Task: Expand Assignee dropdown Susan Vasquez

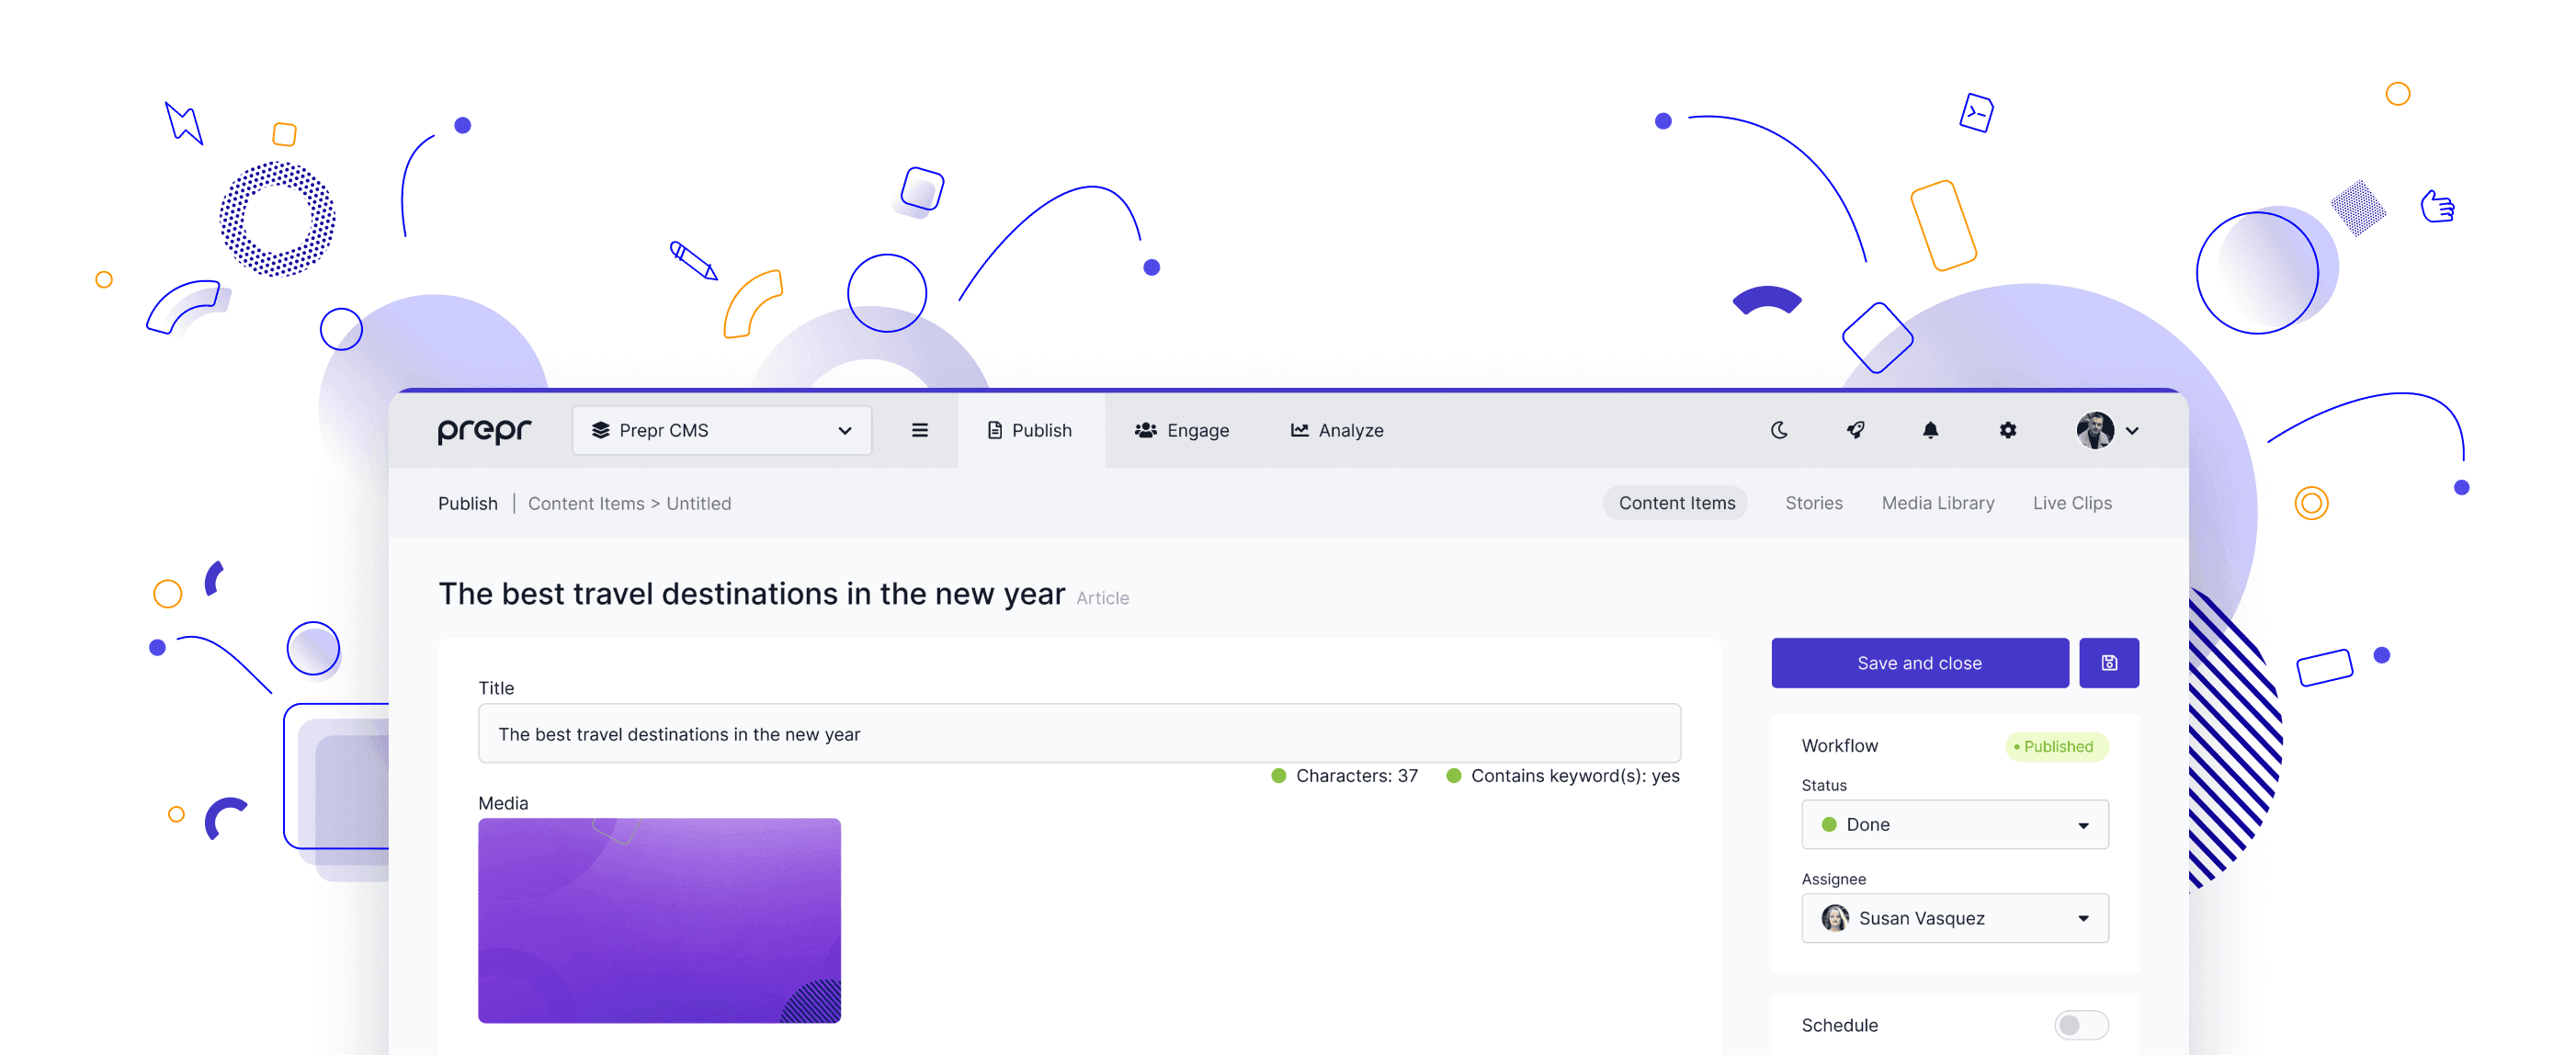Action: click(1954, 918)
